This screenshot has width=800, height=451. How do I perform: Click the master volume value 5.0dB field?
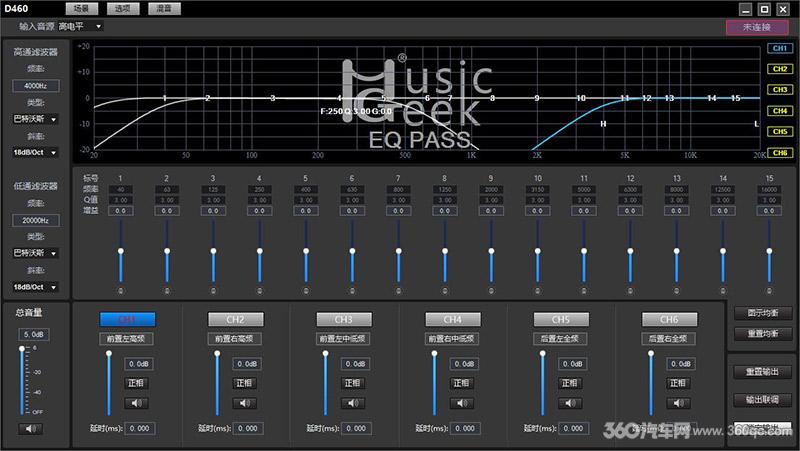pyautogui.click(x=34, y=335)
